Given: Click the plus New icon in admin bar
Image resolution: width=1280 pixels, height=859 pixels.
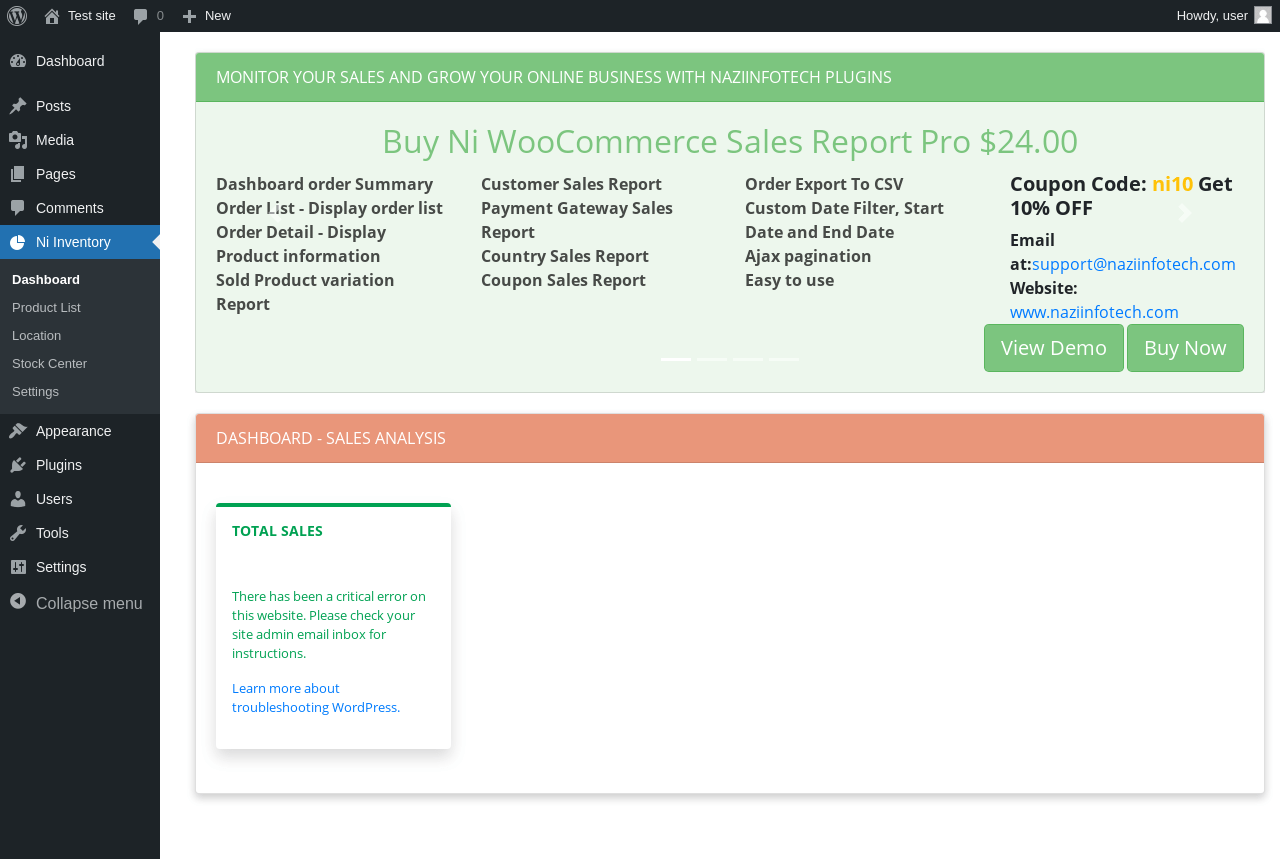Looking at the screenshot, I should pyautogui.click(x=189, y=16).
